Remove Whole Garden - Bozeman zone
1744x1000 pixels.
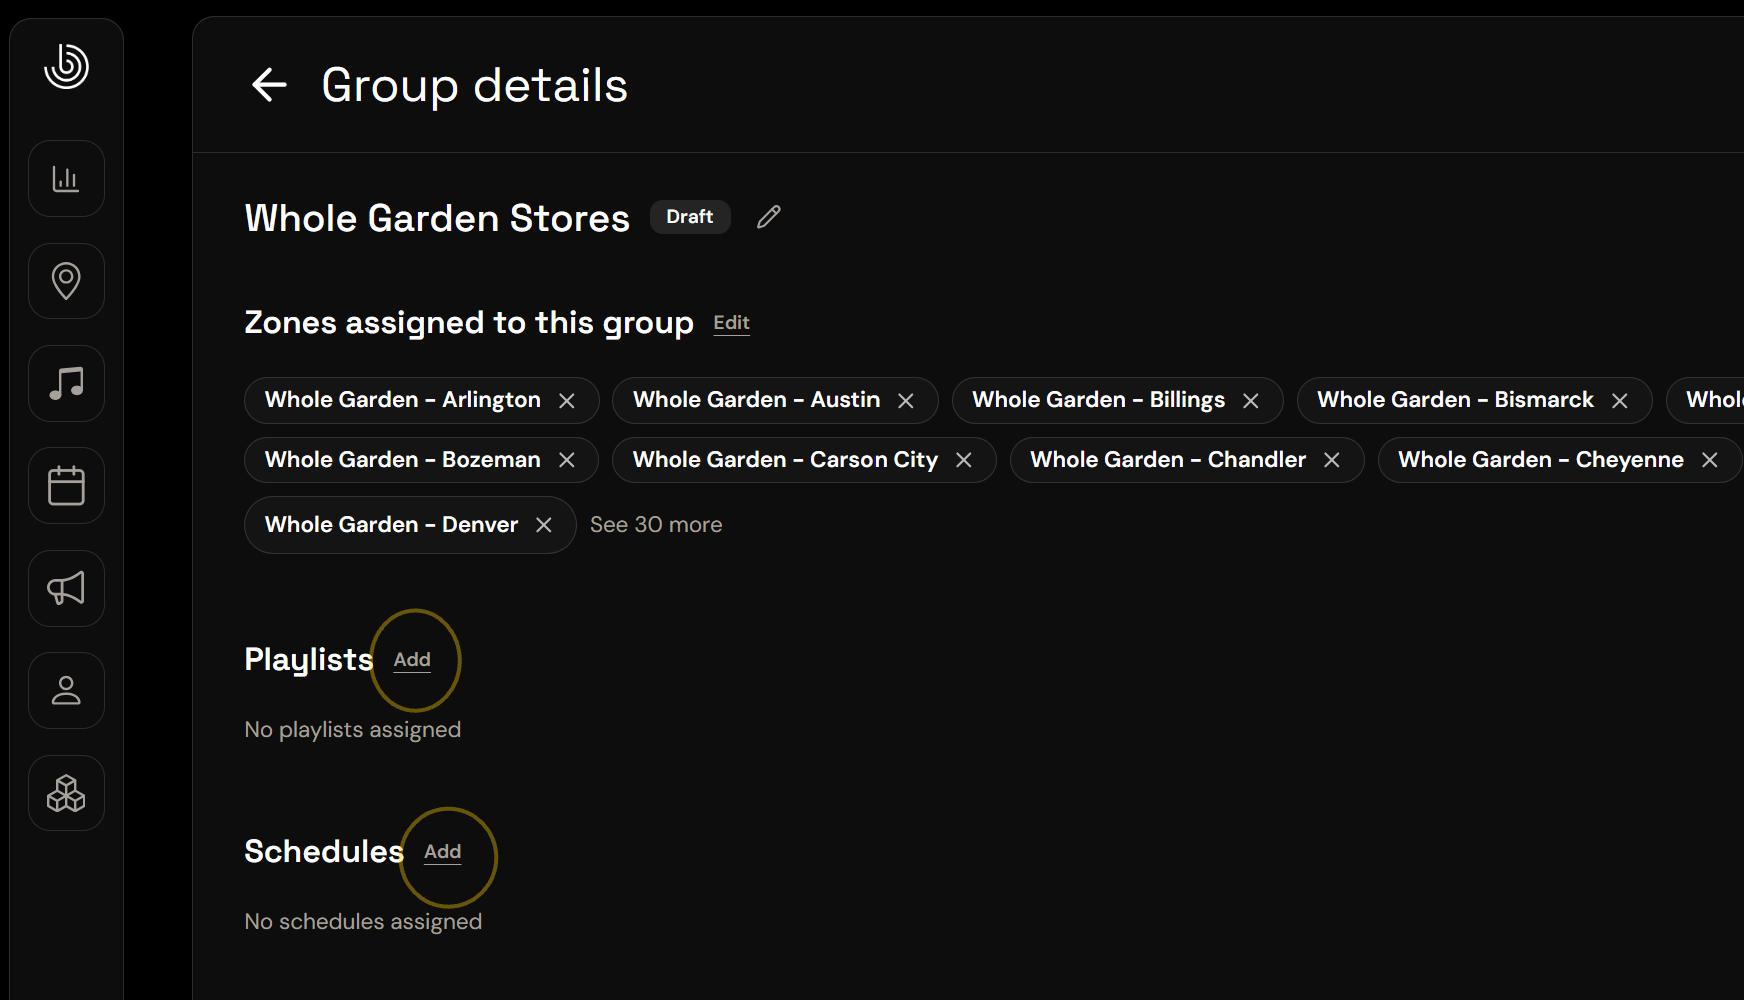point(567,460)
